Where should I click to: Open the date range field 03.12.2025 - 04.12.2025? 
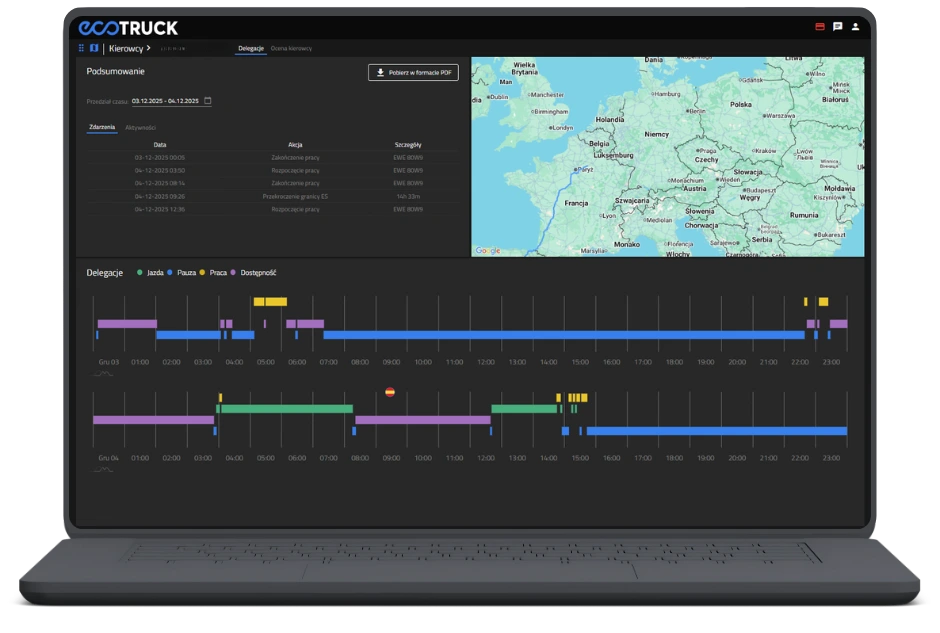(x=166, y=101)
